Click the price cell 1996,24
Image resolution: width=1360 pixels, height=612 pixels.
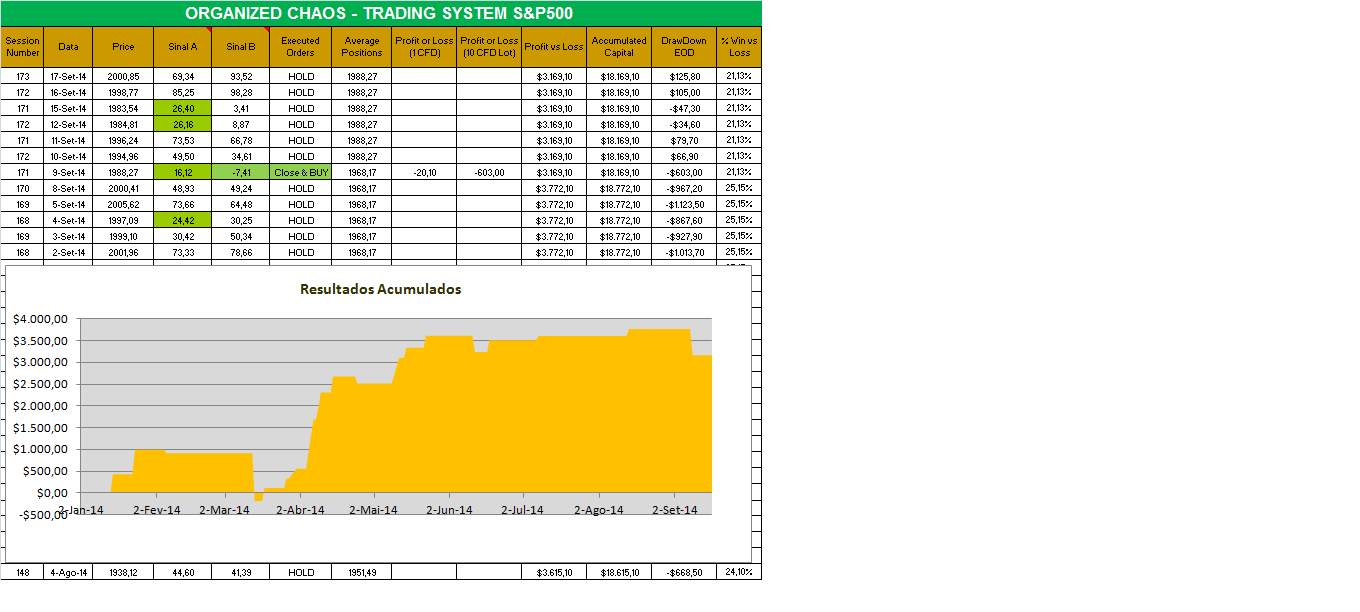[x=123, y=140]
